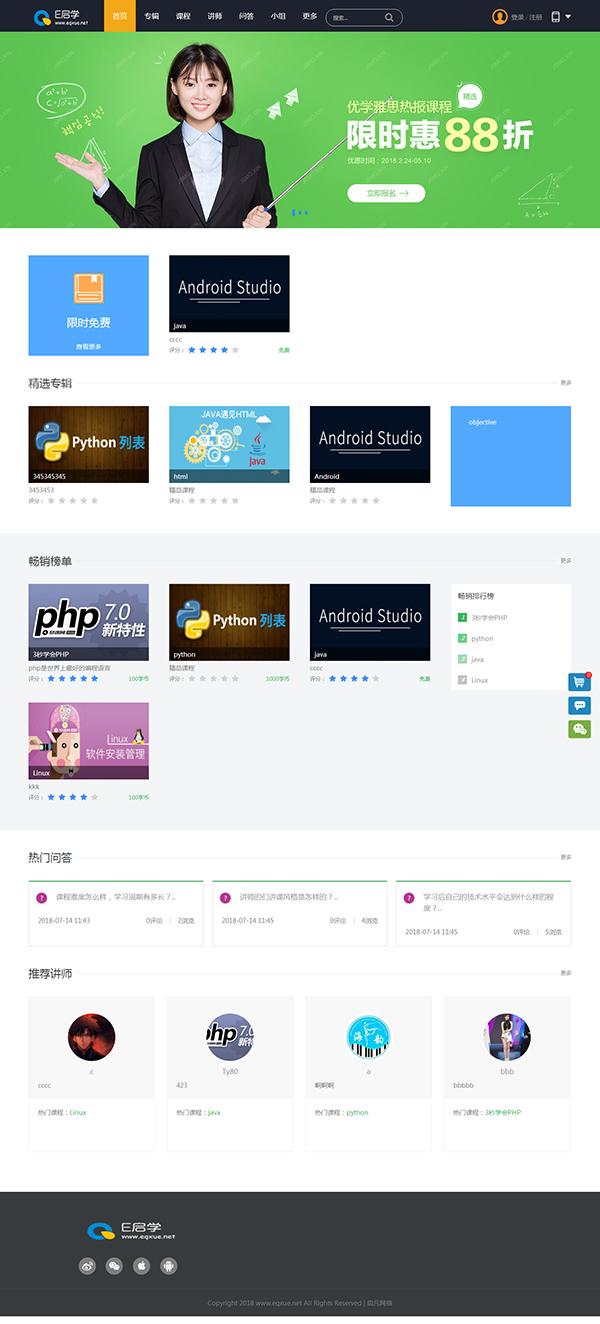Click the banner carousel indicator dots
Viewport: 600px width, 1324px height.
(x=299, y=212)
